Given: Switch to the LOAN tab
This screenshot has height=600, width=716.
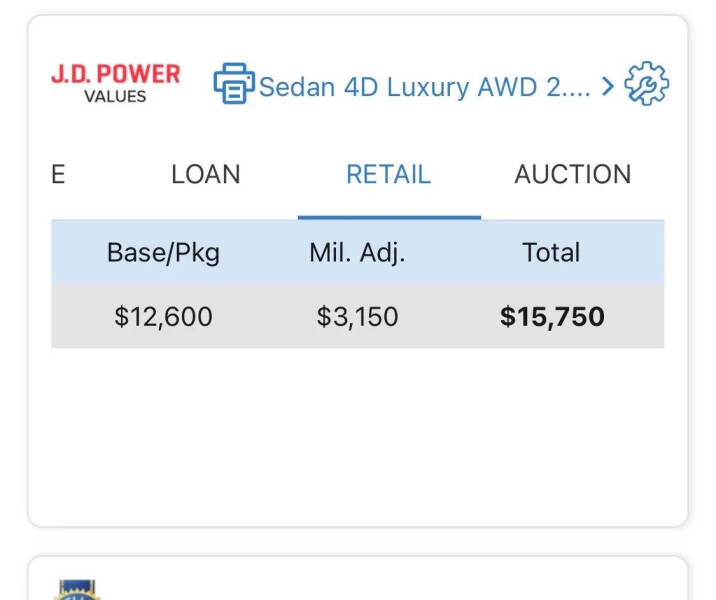Looking at the screenshot, I should pos(206,174).
